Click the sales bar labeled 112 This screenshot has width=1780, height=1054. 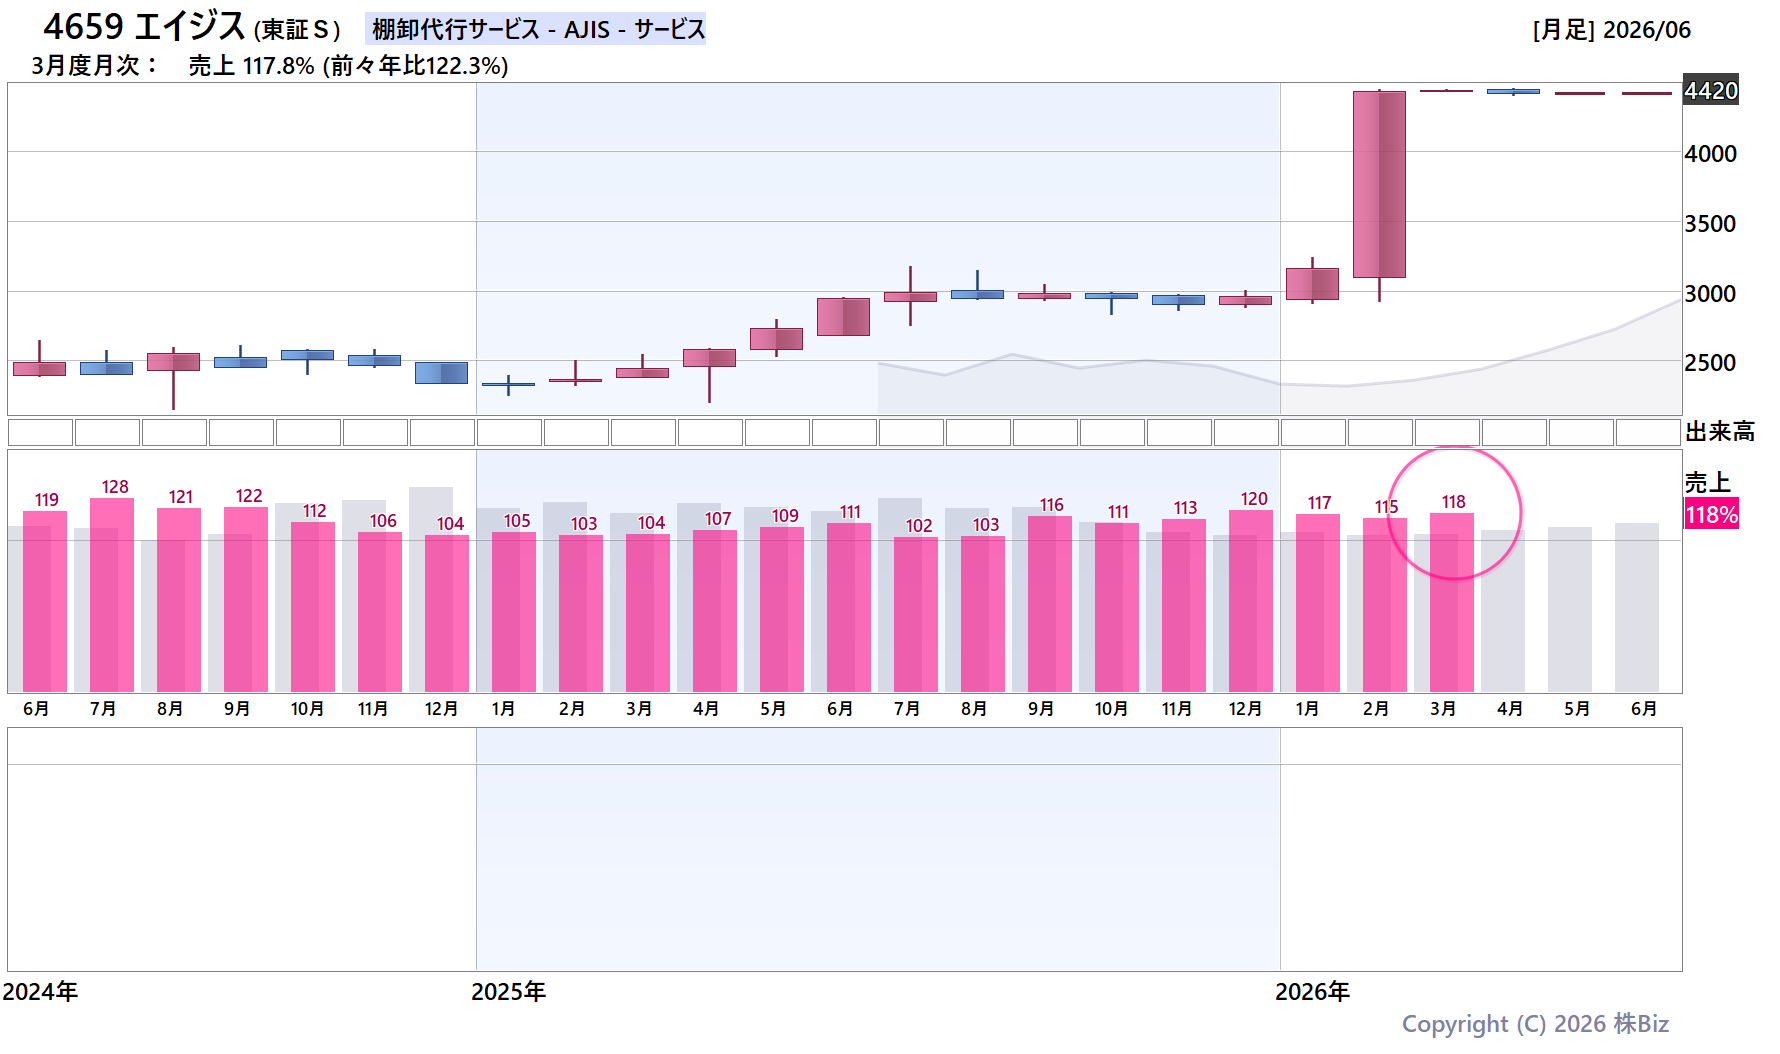tap(313, 607)
